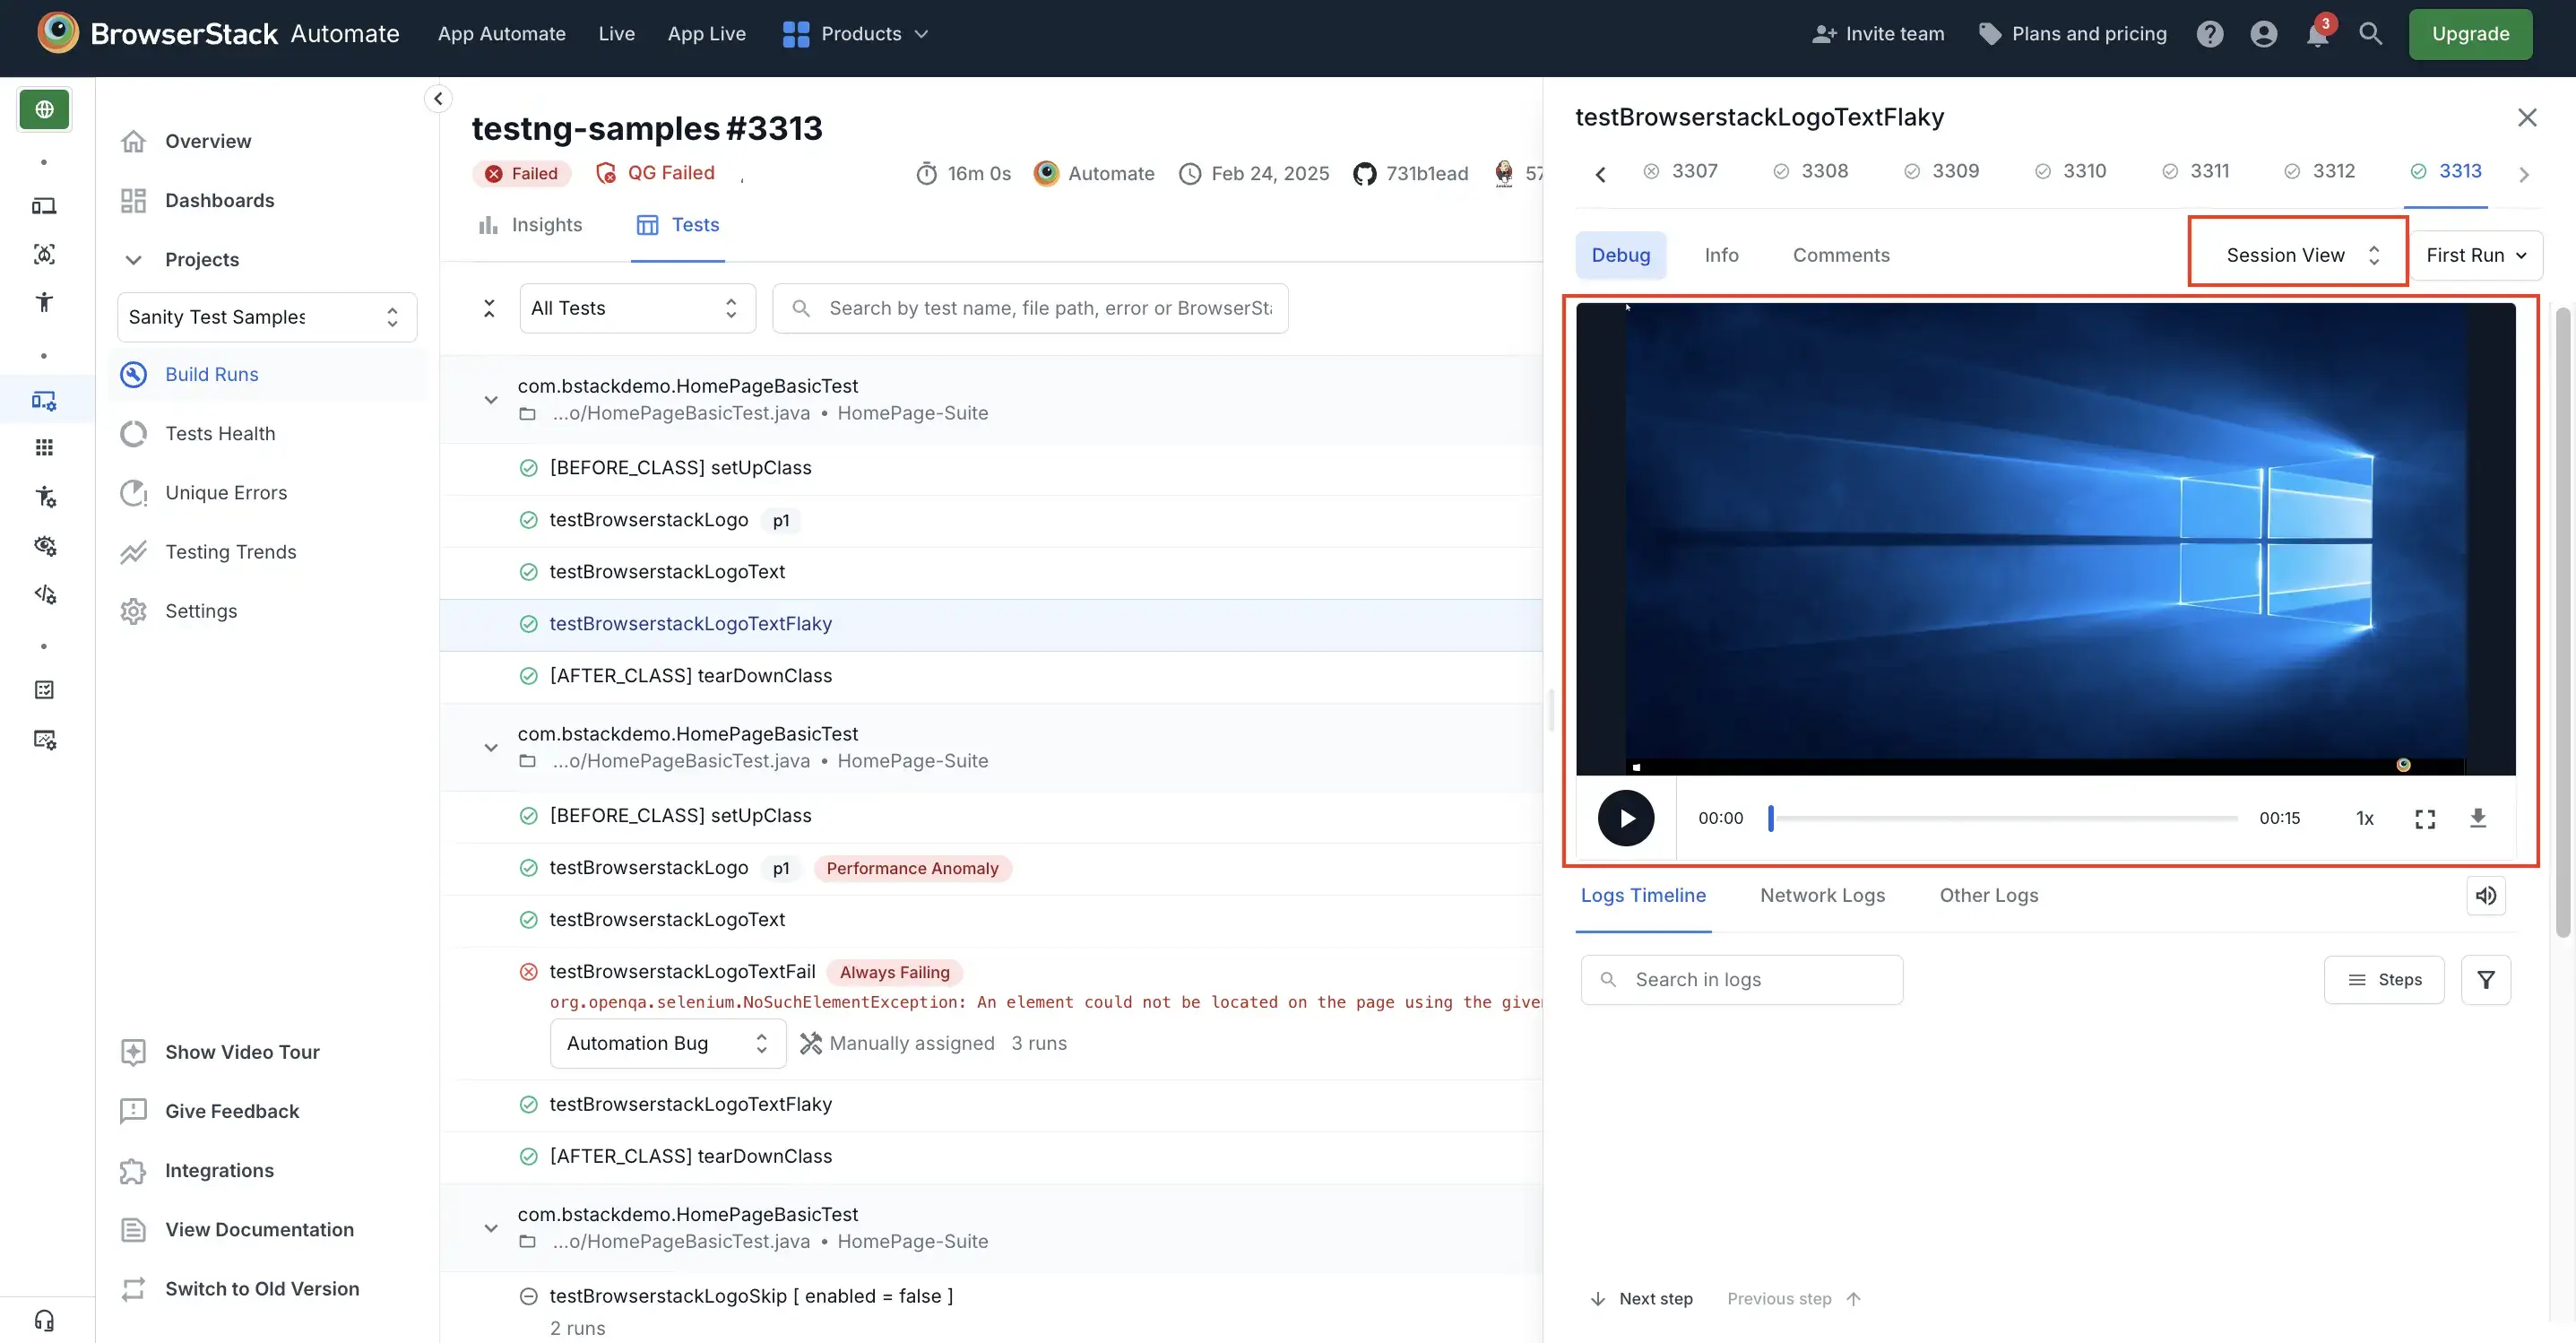
Task: Open the help menu icon
Action: tap(2210, 33)
